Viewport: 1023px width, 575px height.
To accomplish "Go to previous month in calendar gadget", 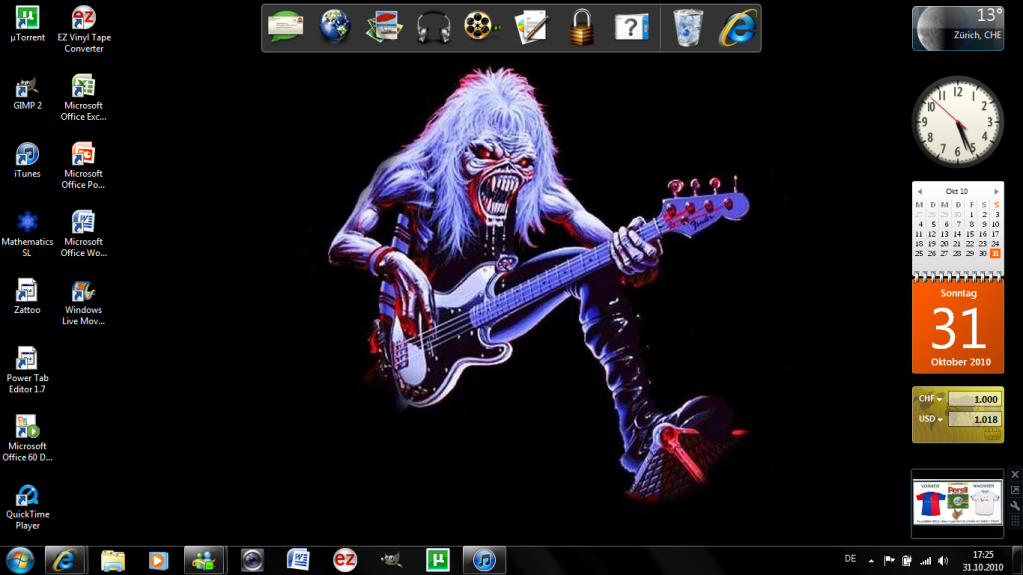I will point(920,191).
